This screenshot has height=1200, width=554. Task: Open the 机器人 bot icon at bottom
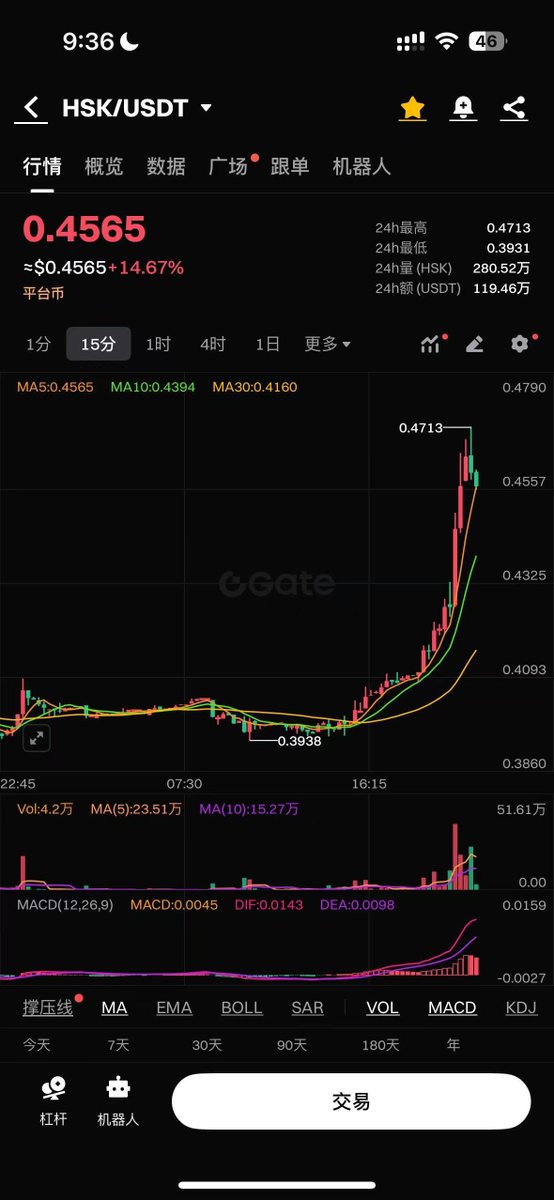coord(118,1100)
